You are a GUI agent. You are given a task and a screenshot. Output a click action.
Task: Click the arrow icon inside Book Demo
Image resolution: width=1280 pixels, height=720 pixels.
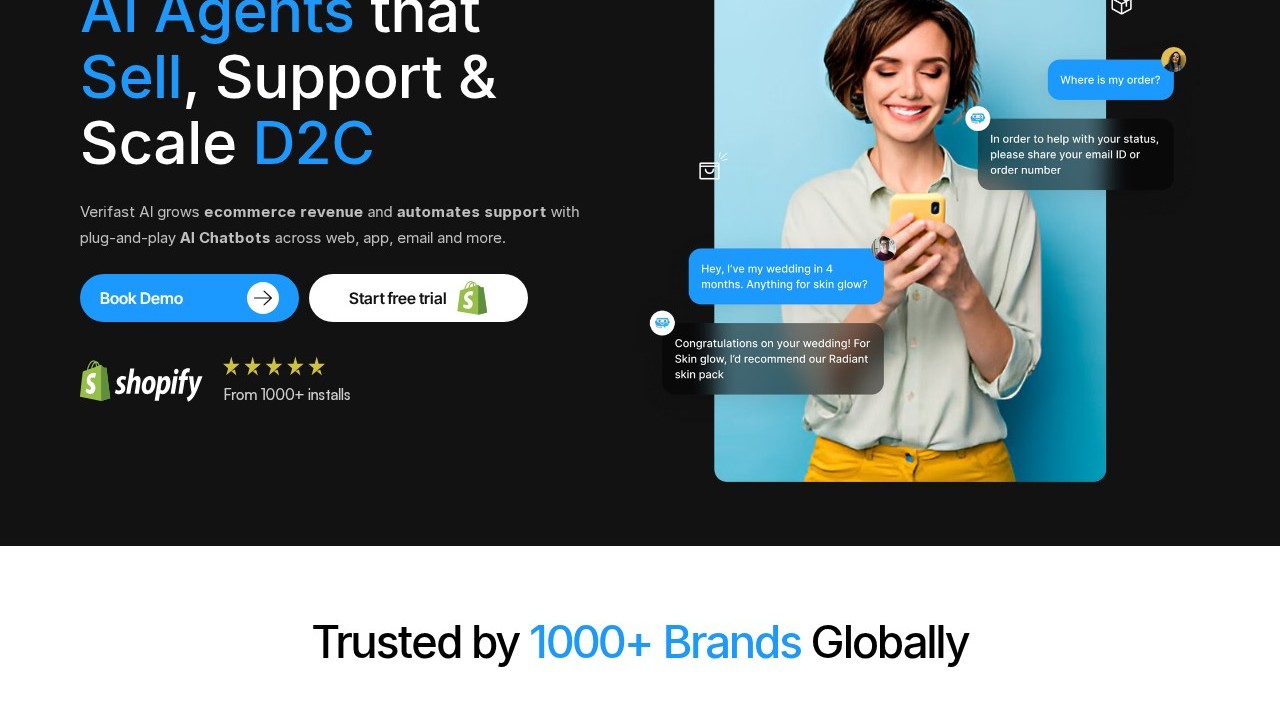[263, 298]
